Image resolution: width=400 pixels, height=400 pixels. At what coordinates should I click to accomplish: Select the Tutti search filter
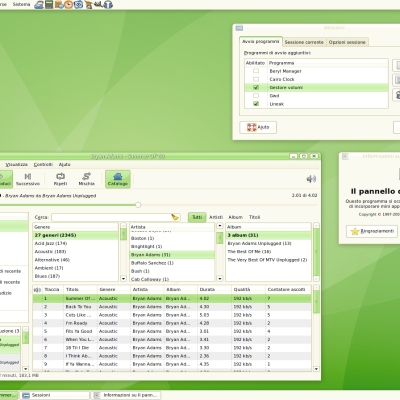tap(197, 217)
